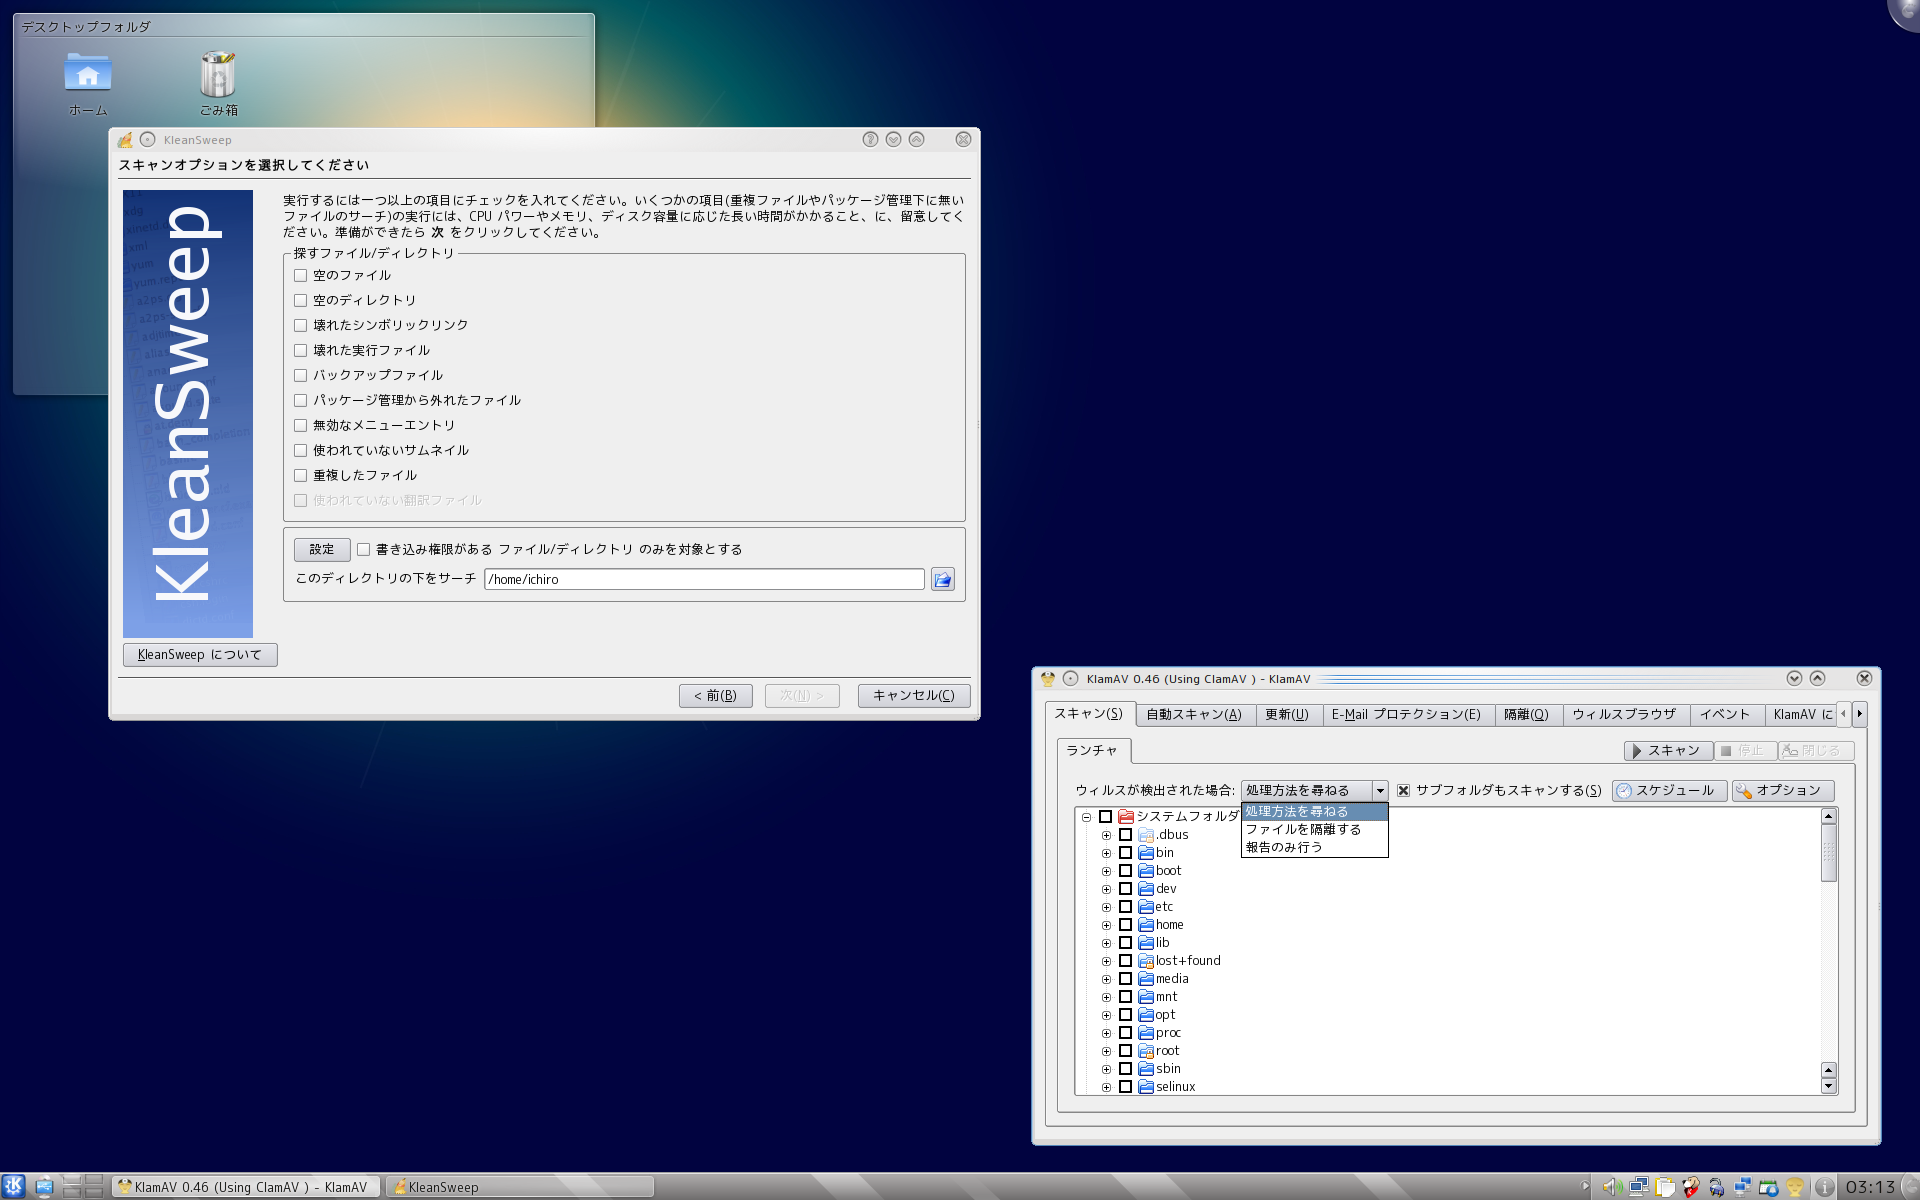
Task: Click the root folder icon in tree
Action: [1146, 1051]
